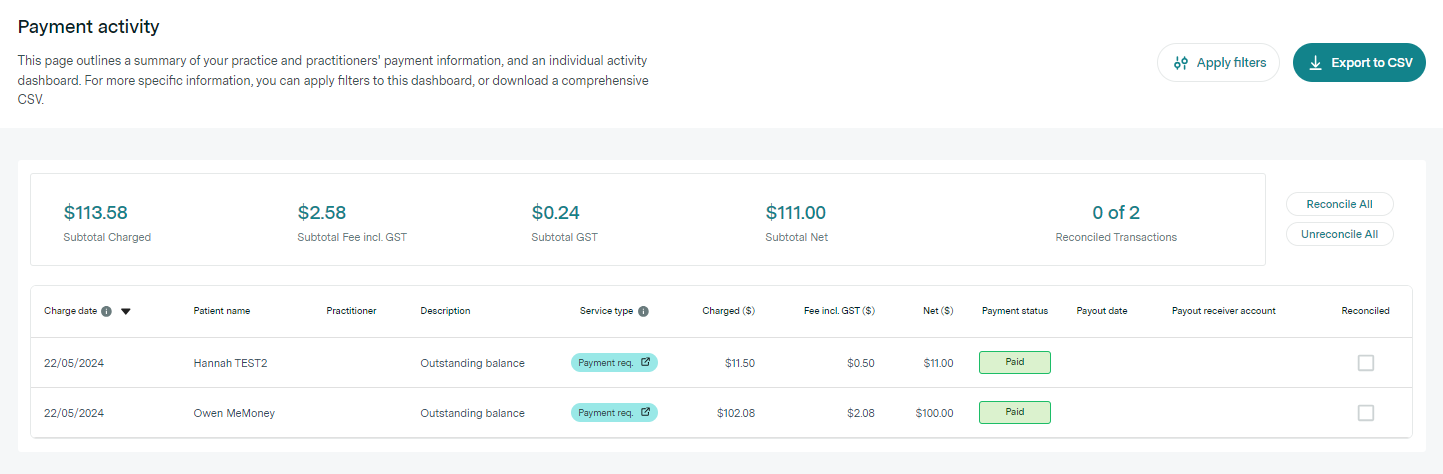Viewport: 1443px width, 474px height.
Task: Open external link icon in Hannah's Payment req. badge
Action: 645,362
